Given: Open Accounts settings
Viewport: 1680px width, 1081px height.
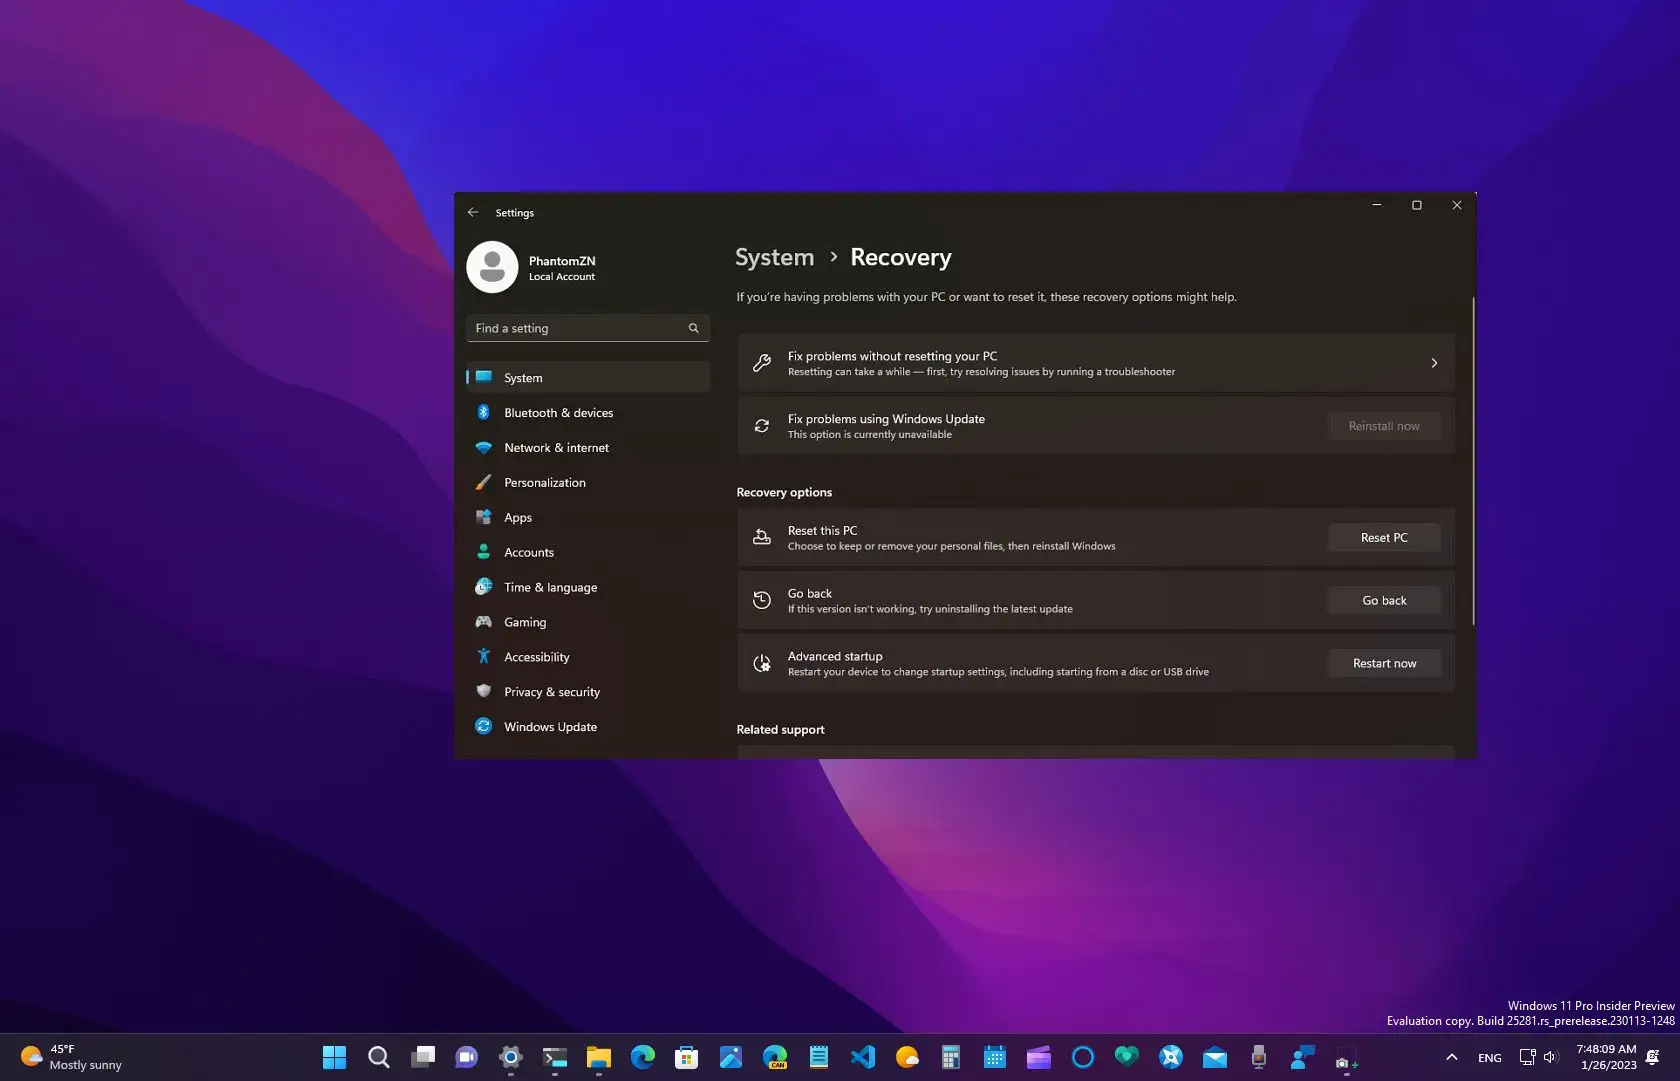Looking at the screenshot, I should click(x=588, y=552).
